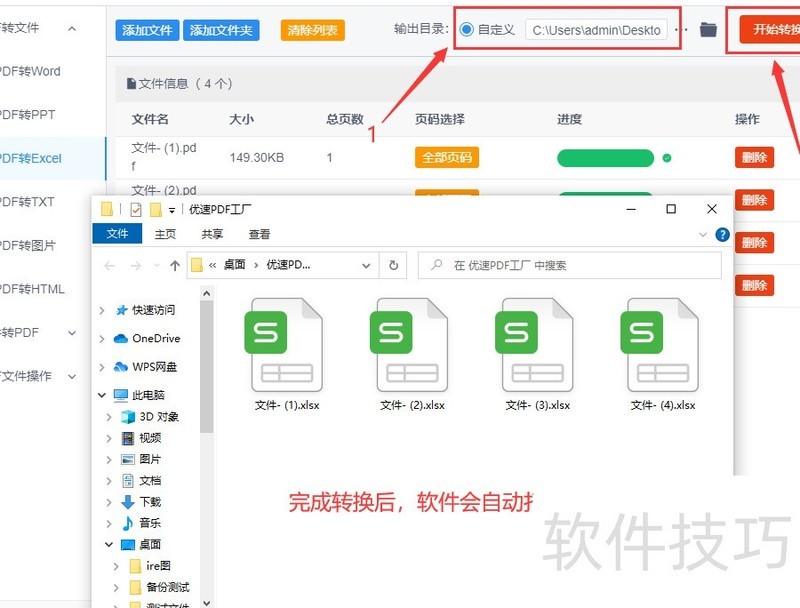Go up one folder level arrow
Screen dimensions: 800x608
[x=175, y=265]
